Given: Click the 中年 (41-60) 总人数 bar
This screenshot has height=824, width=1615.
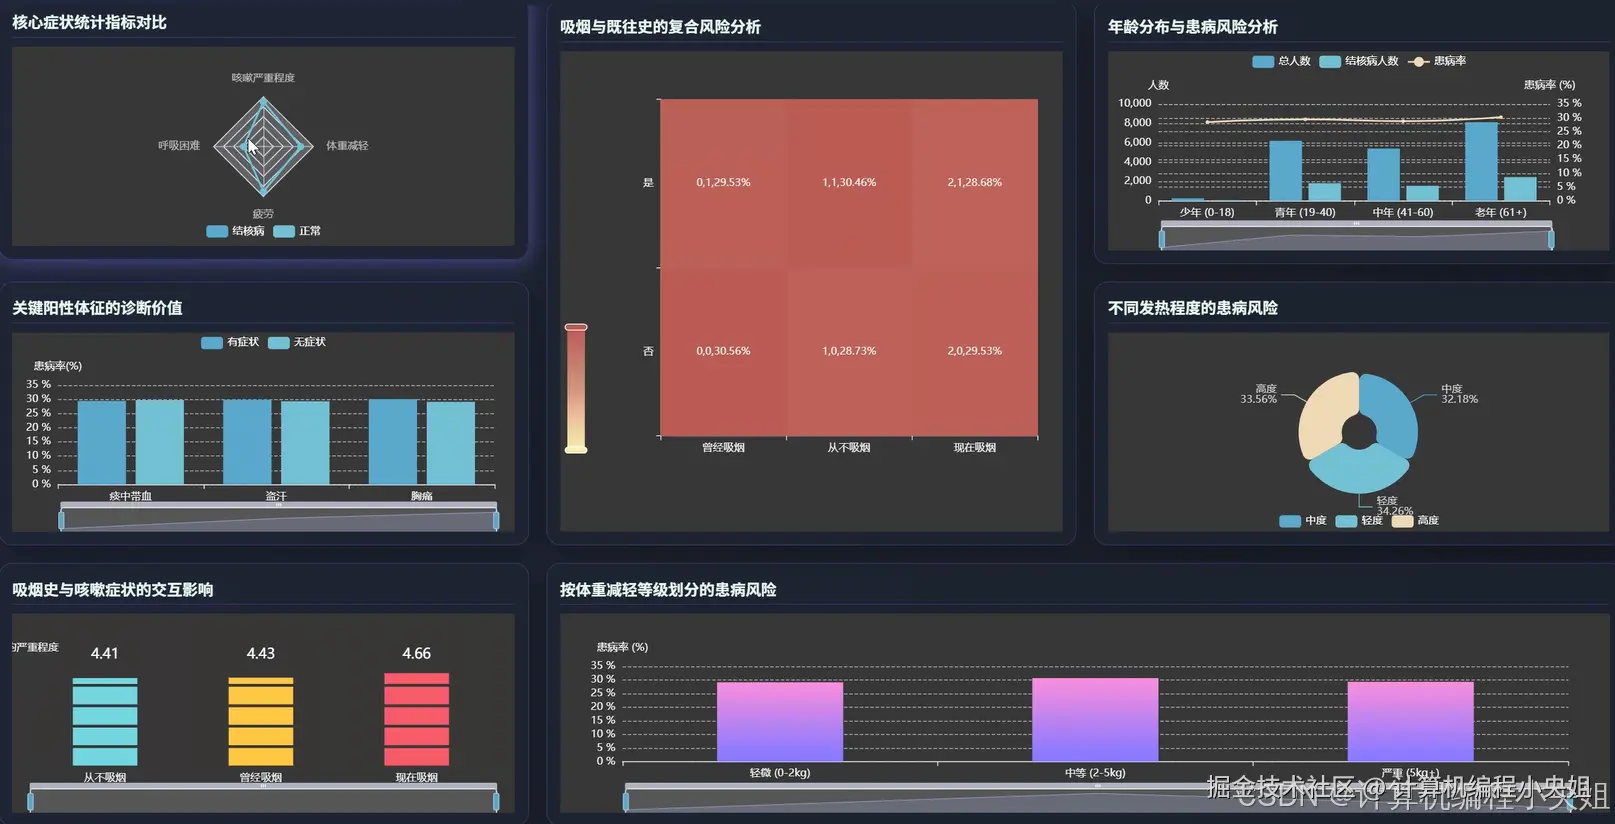Looking at the screenshot, I should coord(1383,175).
